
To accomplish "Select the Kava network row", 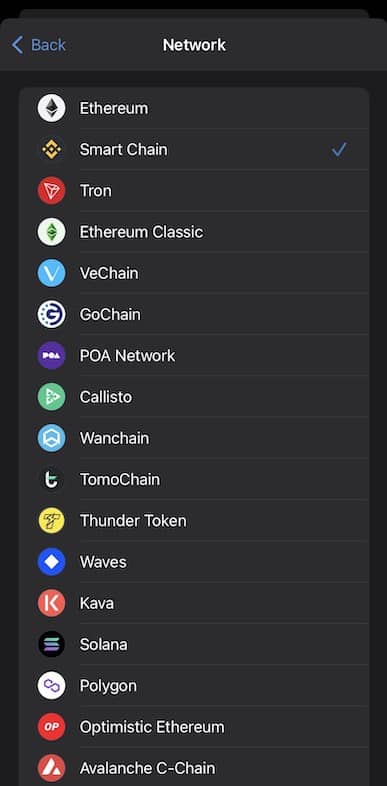I will tap(194, 603).
